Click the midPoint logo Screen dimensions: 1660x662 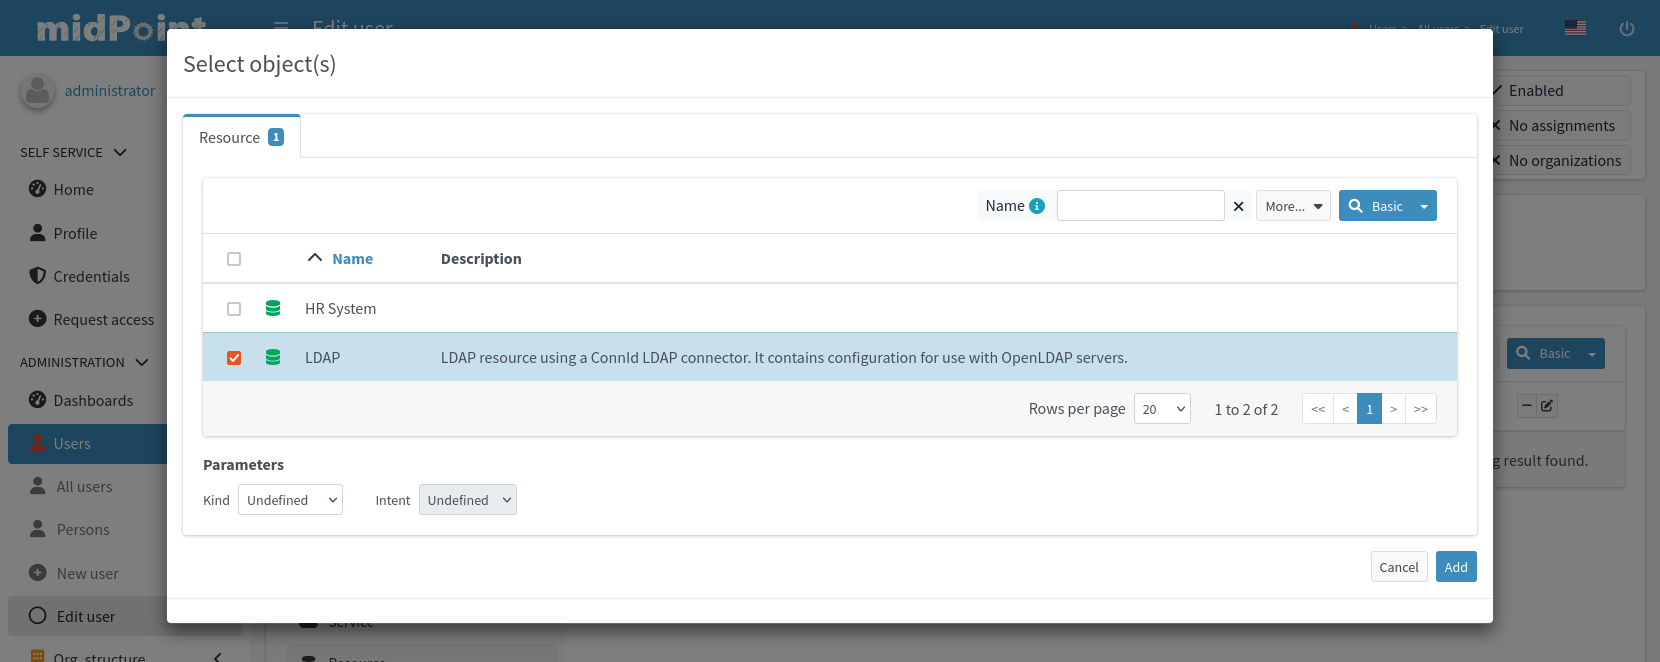coord(121,27)
